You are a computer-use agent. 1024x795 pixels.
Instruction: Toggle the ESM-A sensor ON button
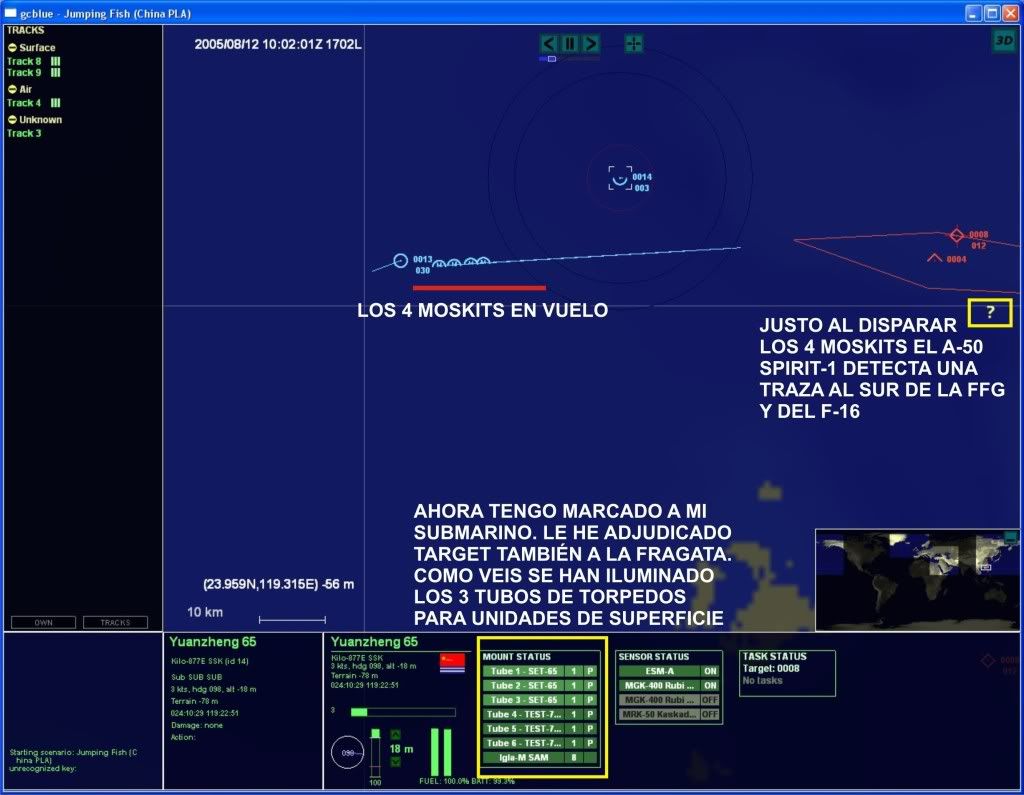point(709,671)
